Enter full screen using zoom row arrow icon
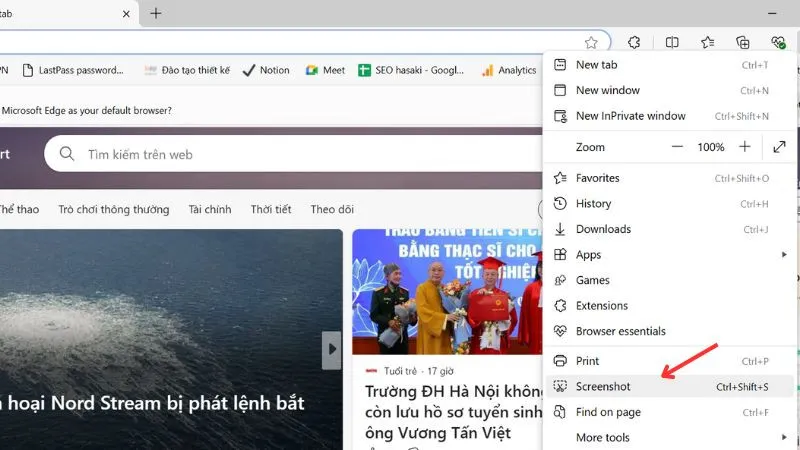This screenshot has width=800, height=450. pyautogui.click(x=779, y=147)
